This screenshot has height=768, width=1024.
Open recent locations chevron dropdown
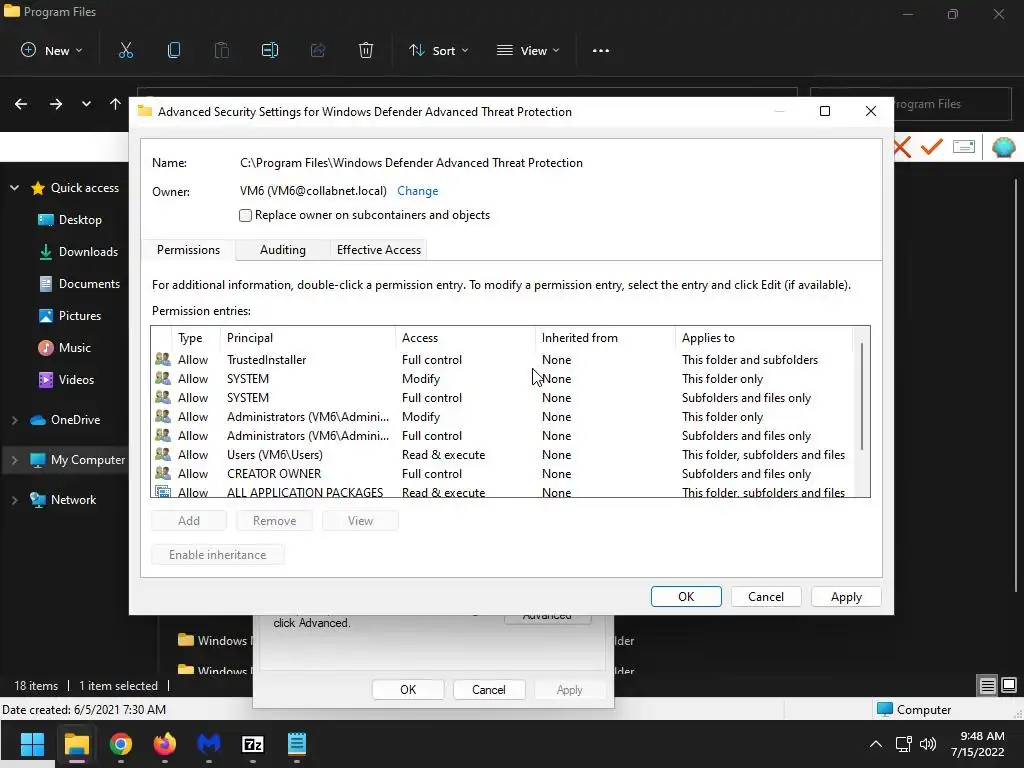pyautogui.click(x=86, y=104)
